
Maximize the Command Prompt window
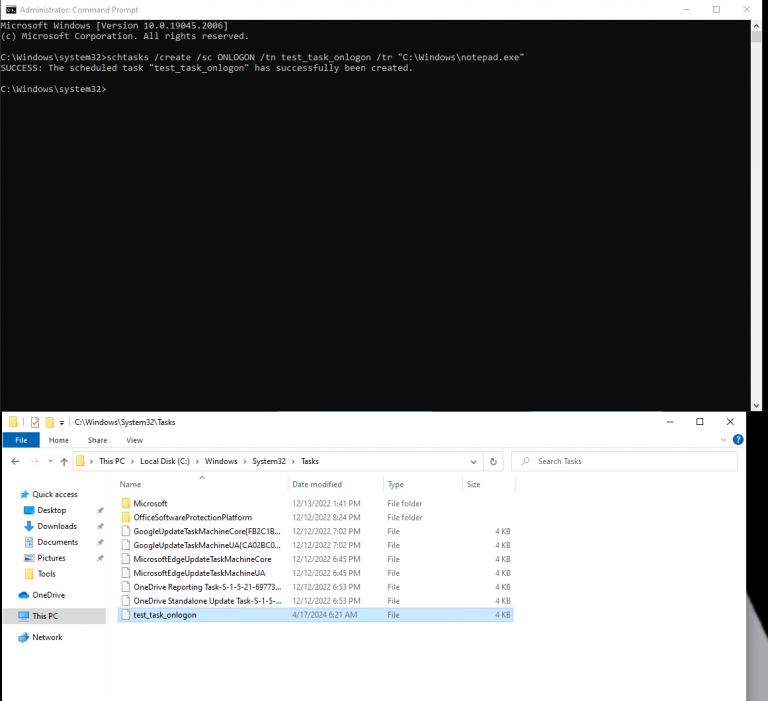[716, 9]
